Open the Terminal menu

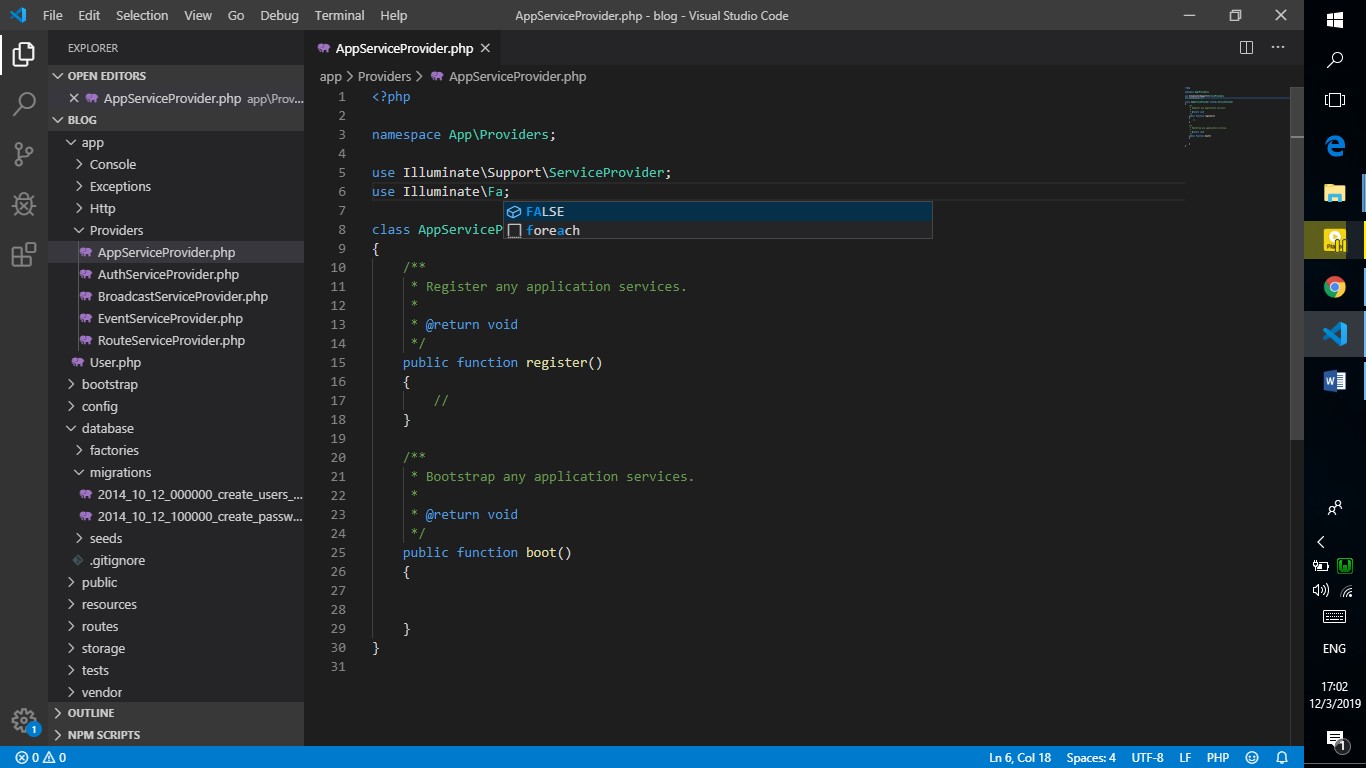[x=339, y=16]
